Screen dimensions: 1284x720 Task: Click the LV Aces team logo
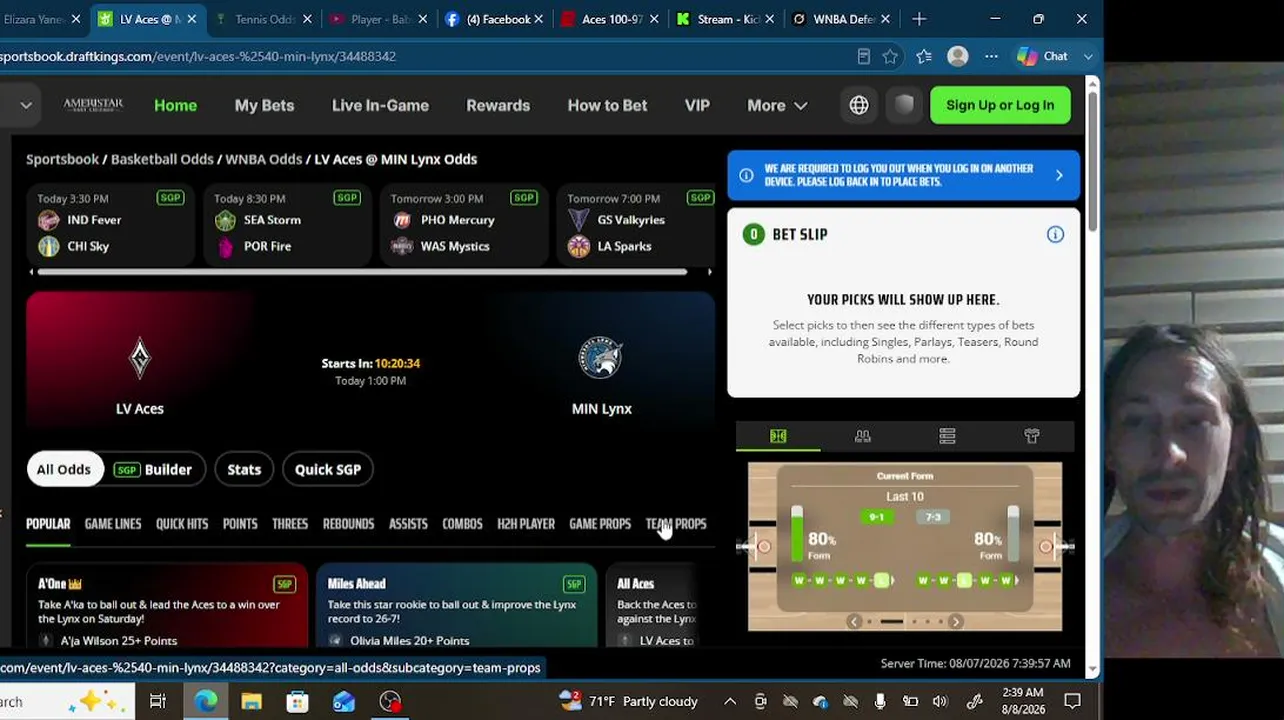pos(140,359)
